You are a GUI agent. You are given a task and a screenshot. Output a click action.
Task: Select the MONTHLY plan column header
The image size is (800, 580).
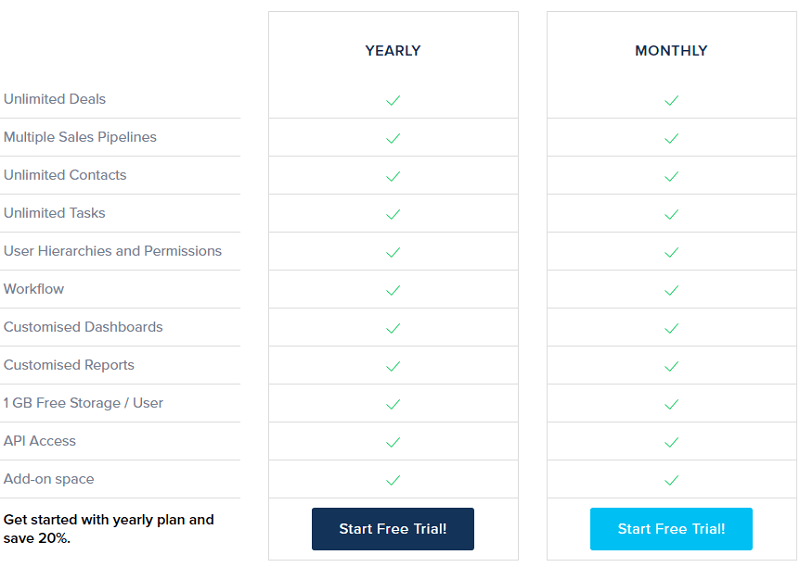(x=671, y=51)
